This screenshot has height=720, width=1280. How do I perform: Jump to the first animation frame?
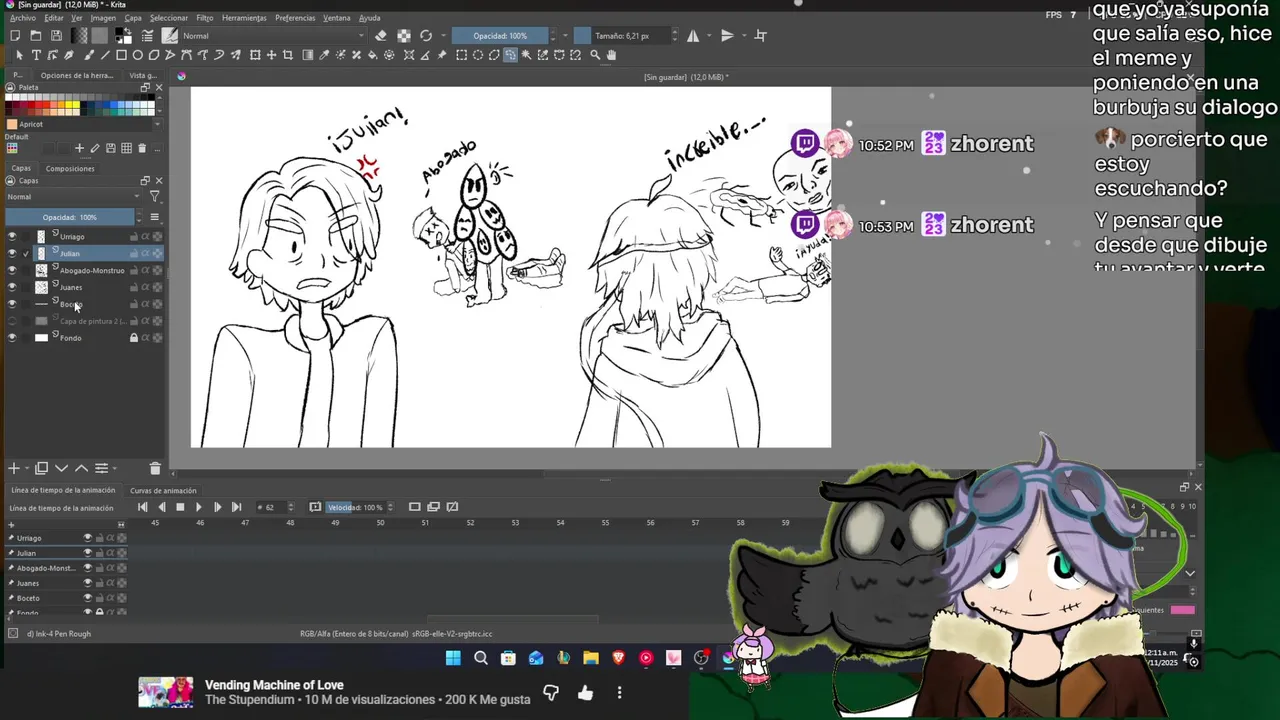point(143,507)
